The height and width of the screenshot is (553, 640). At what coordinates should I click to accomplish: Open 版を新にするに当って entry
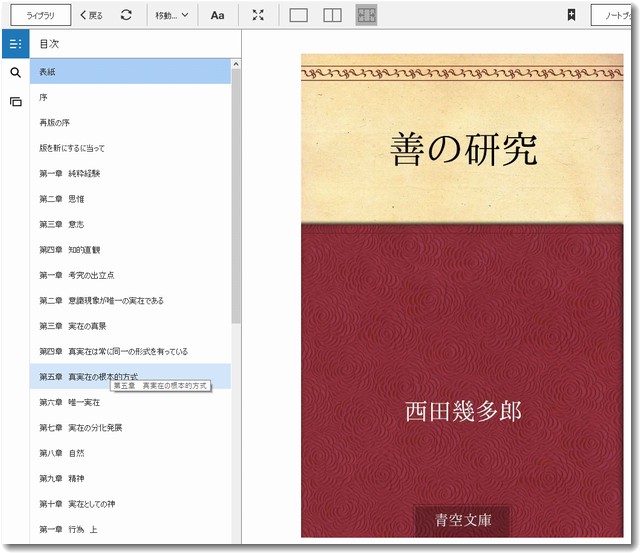coord(130,148)
